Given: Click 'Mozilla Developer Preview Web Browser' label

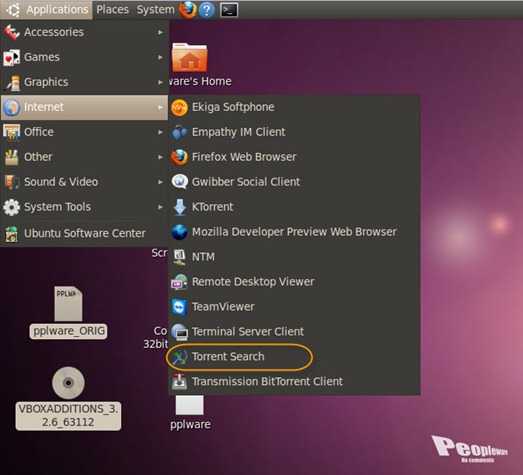Looking at the screenshot, I should coord(294,232).
